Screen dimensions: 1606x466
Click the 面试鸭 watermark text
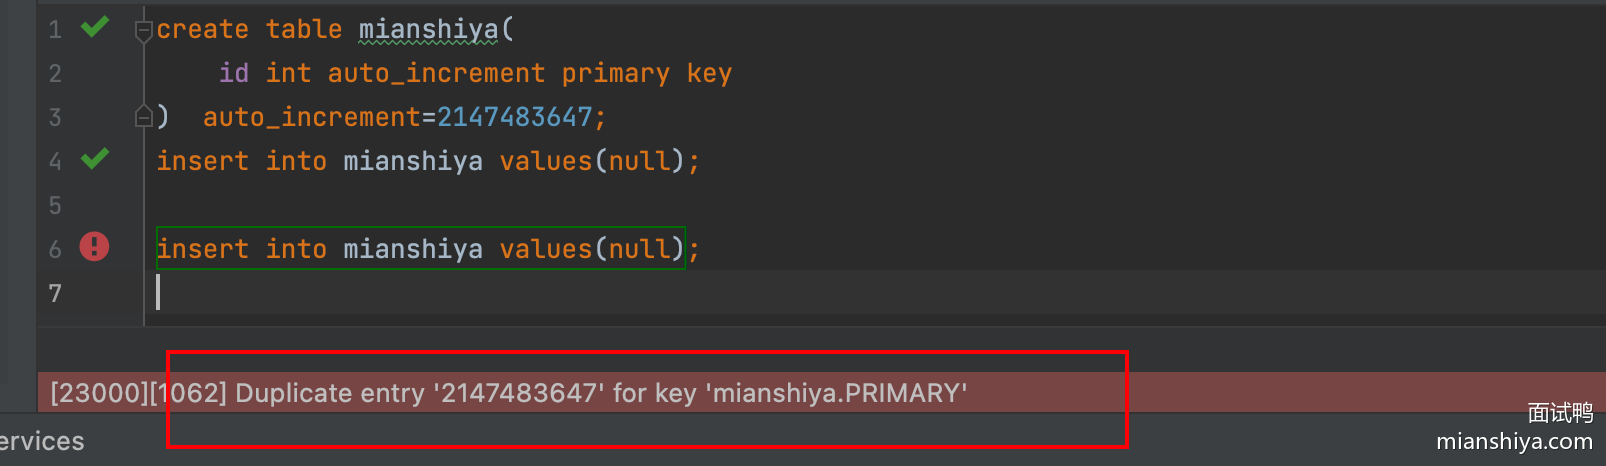coord(1560,413)
